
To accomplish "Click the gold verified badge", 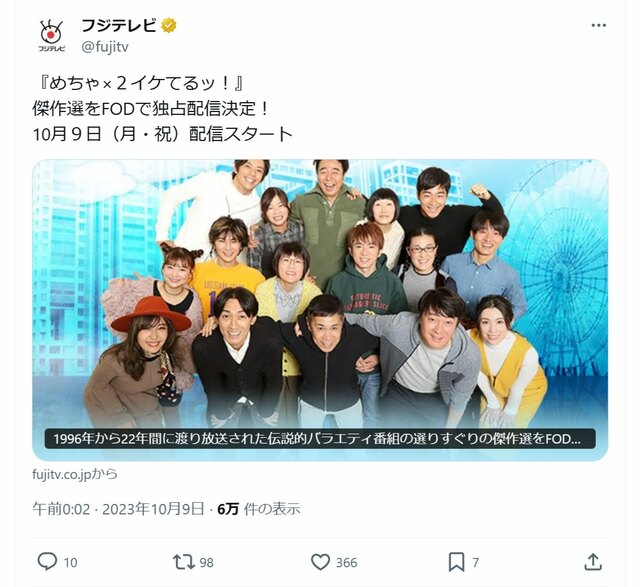I will pos(169,25).
